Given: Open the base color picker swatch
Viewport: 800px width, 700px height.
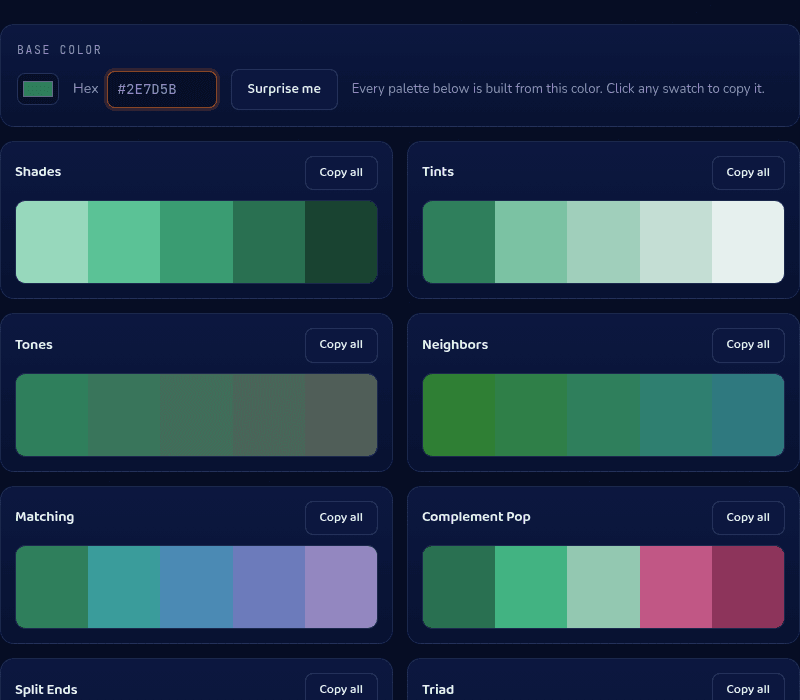Looking at the screenshot, I should pyautogui.click(x=38, y=89).
